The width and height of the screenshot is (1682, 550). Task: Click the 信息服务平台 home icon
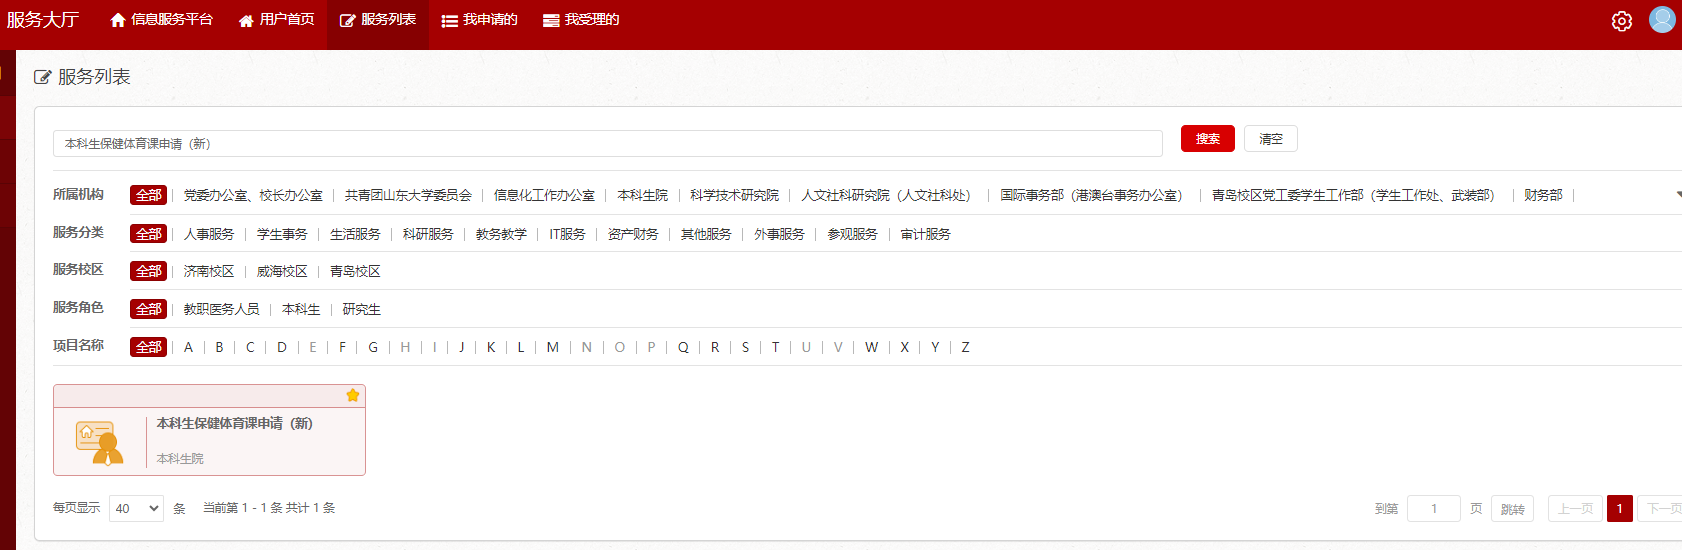pos(118,20)
